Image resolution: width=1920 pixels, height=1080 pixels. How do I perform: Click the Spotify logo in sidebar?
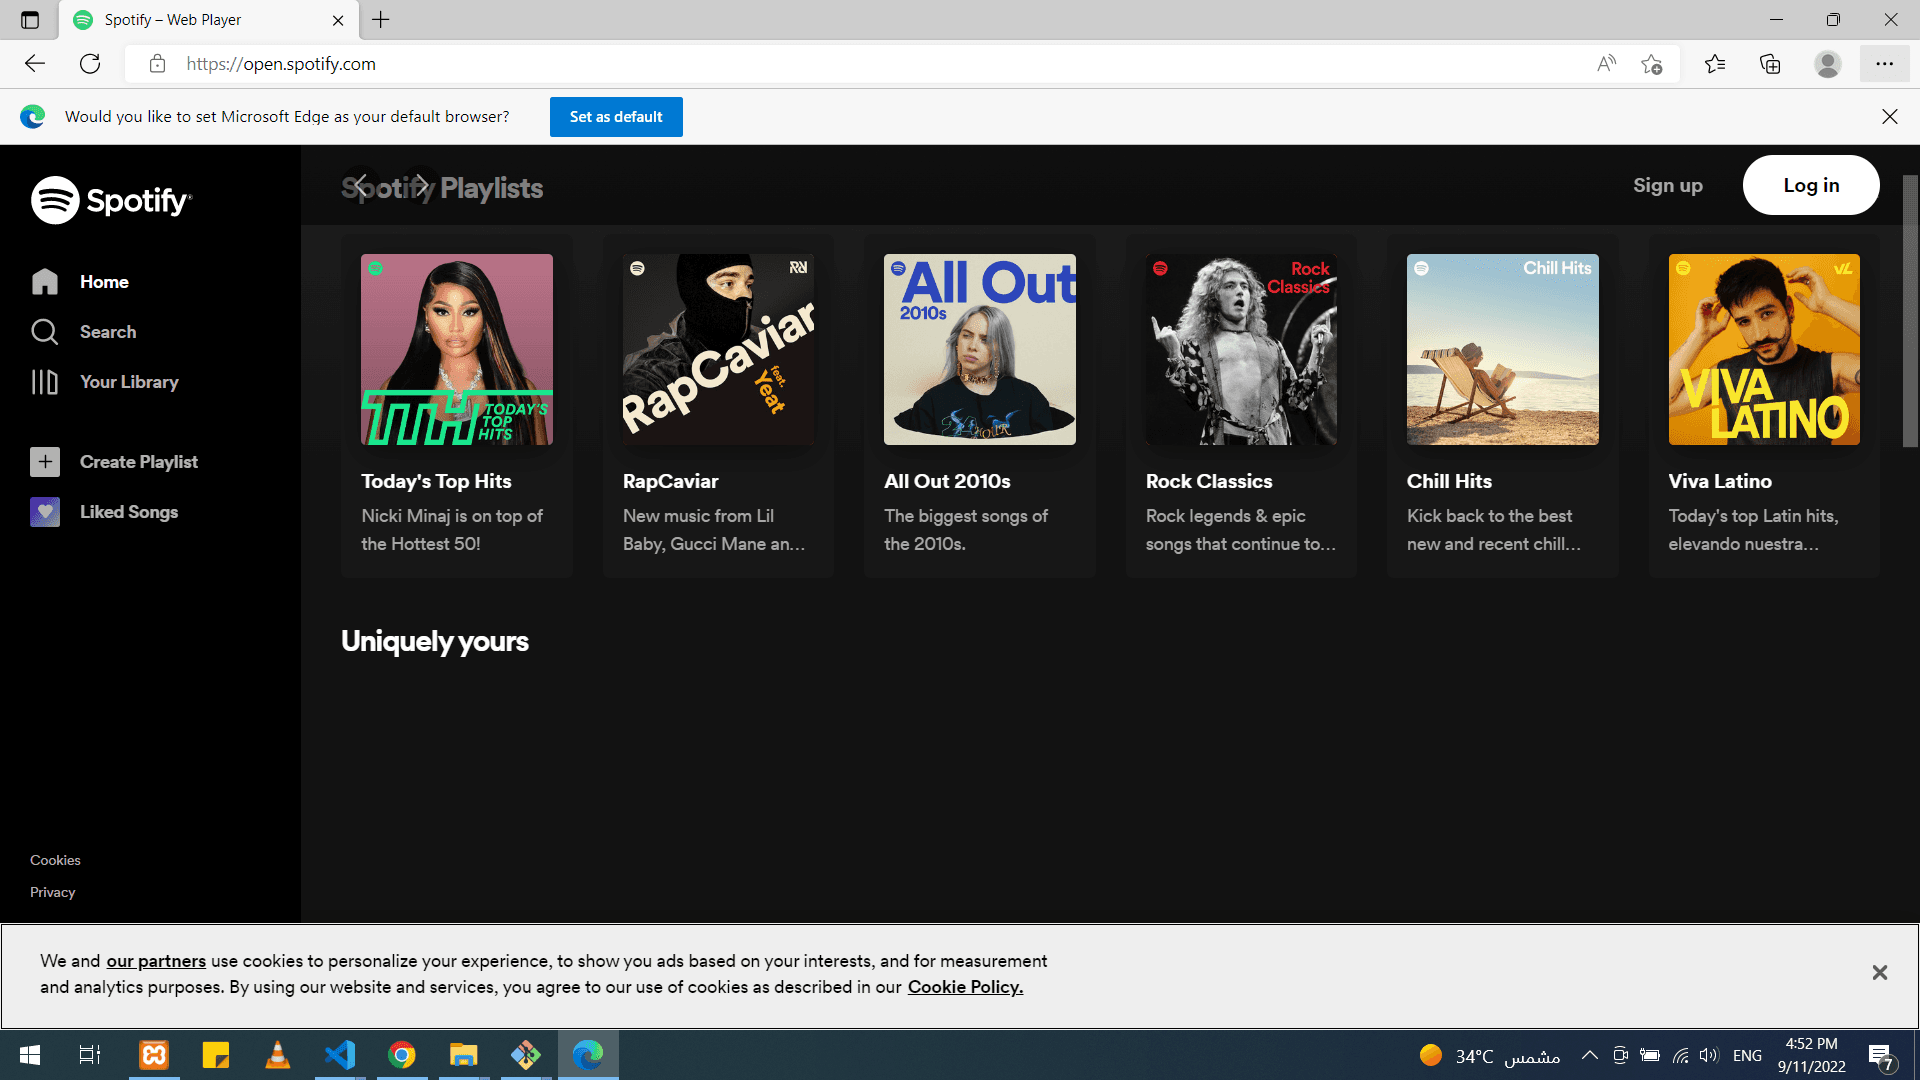pyautogui.click(x=111, y=200)
